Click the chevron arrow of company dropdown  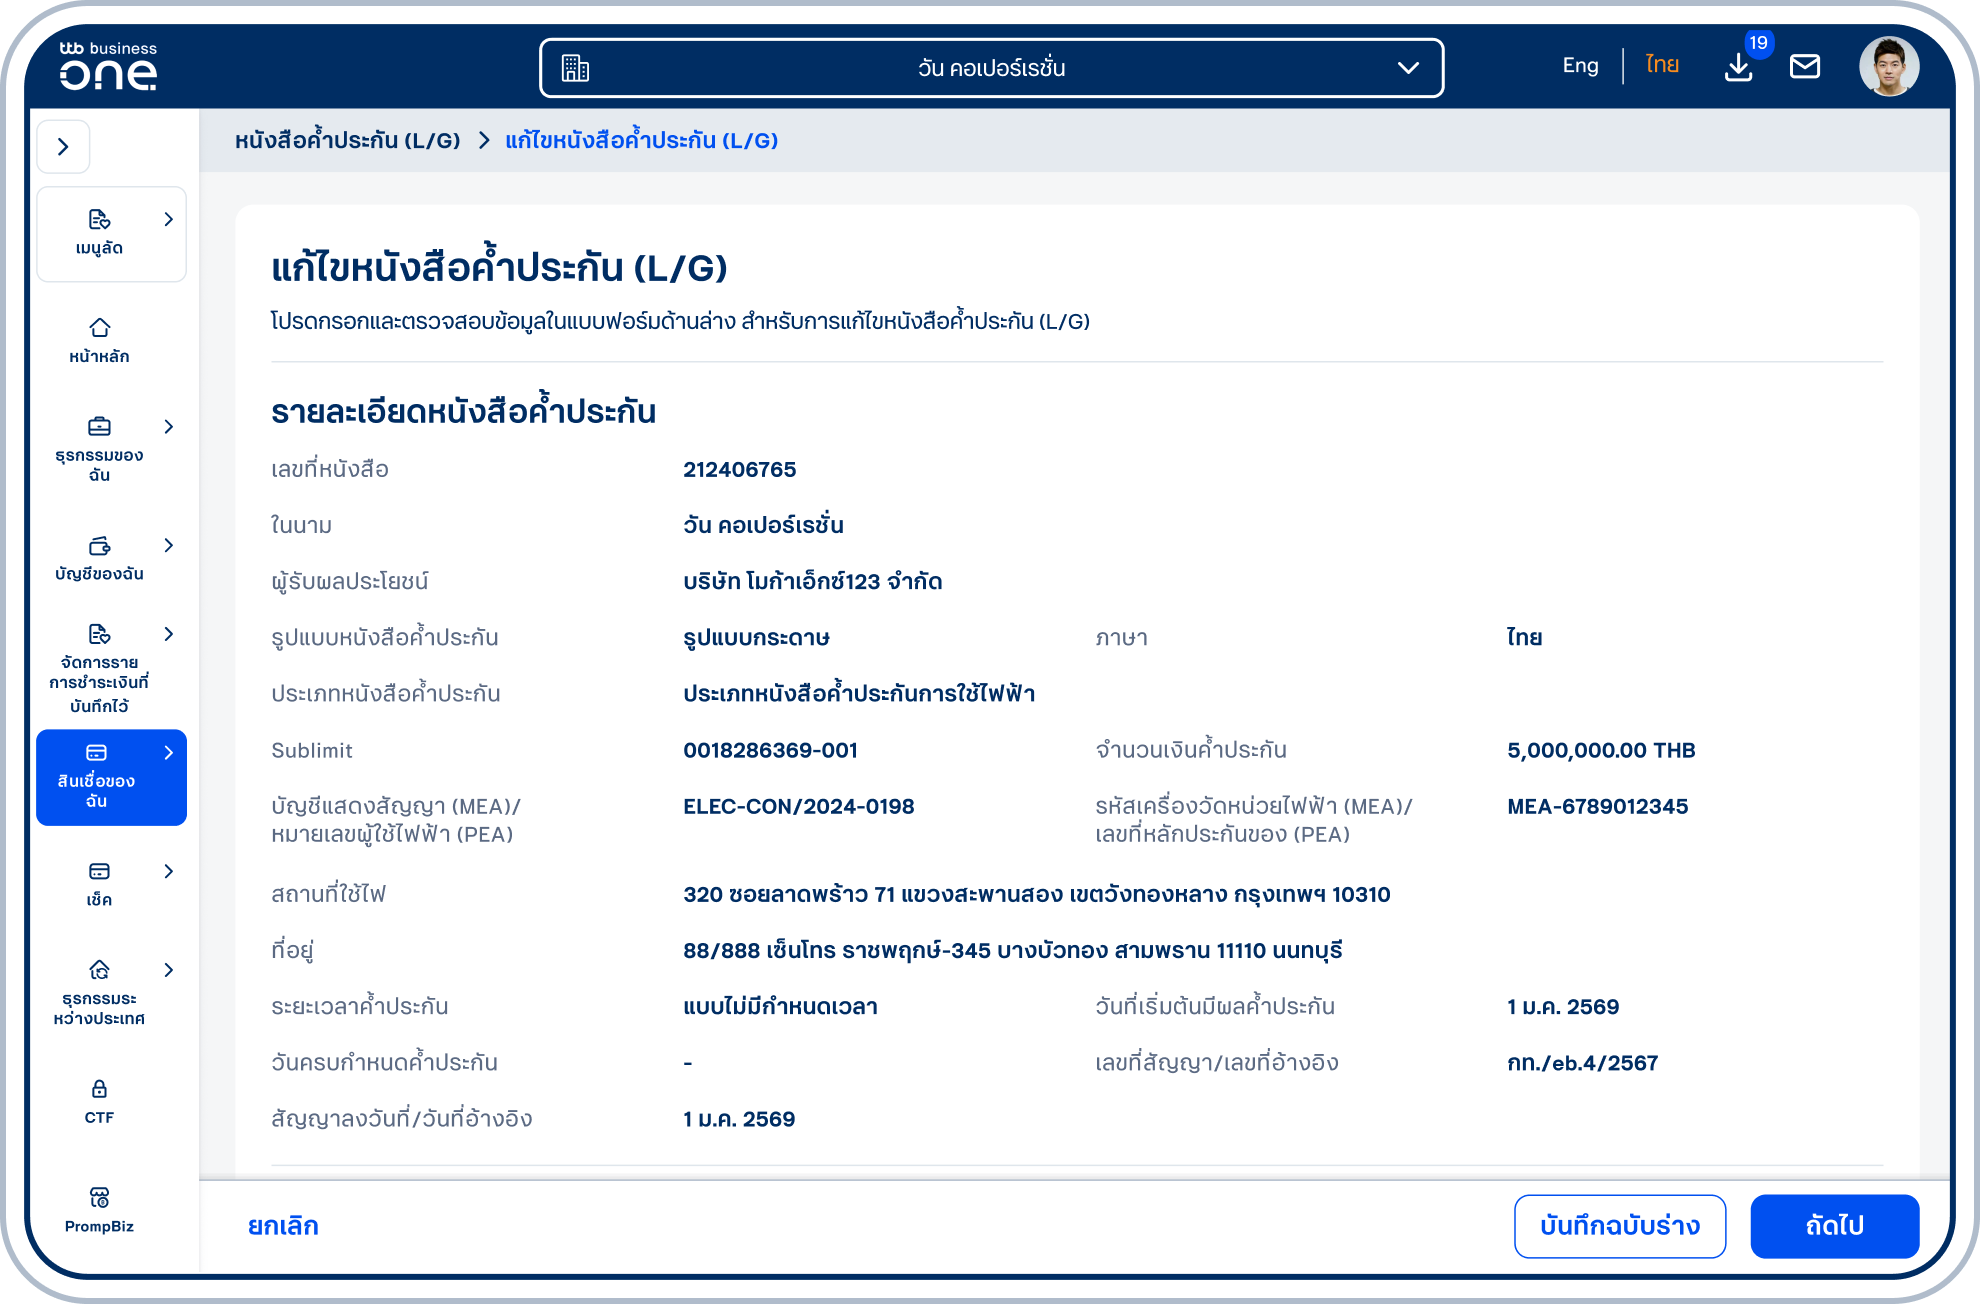1408,68
